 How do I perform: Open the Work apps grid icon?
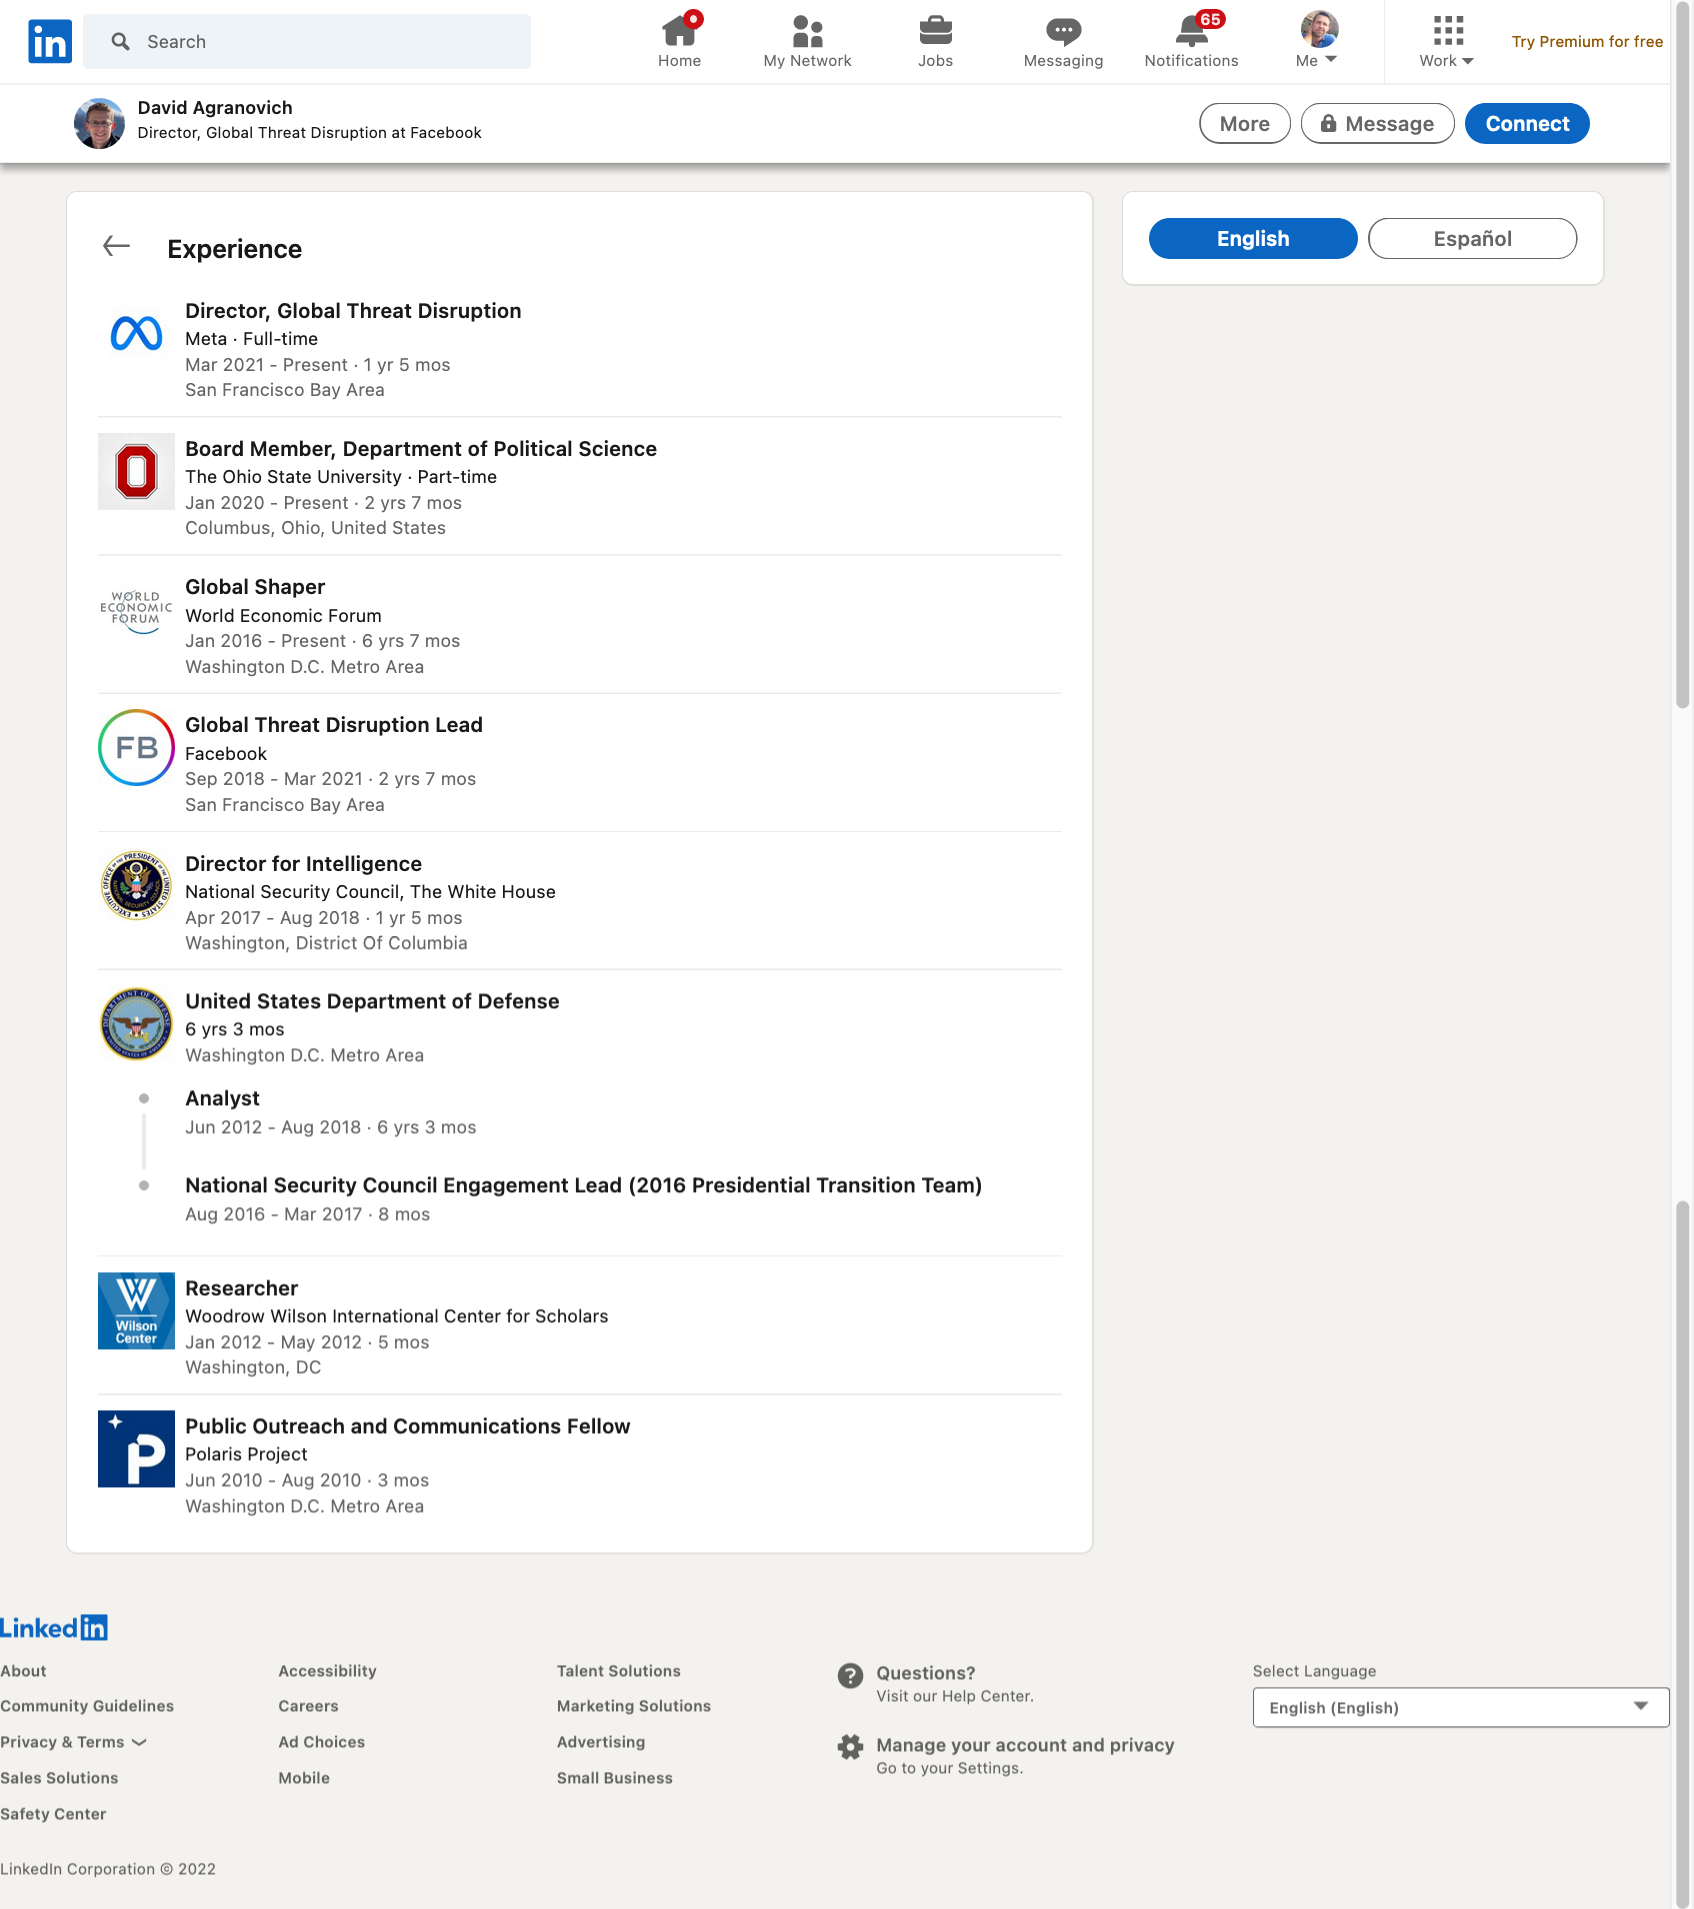pos(1447,30)
